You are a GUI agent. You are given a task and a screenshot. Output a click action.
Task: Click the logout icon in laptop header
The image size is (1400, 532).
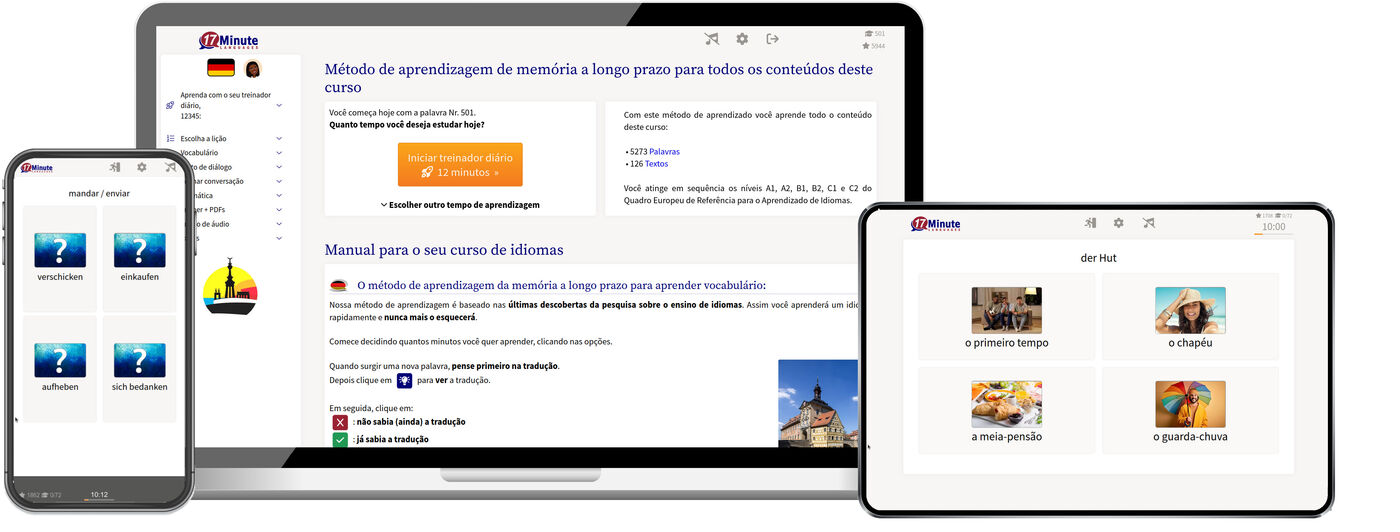[x=772, y=39]
